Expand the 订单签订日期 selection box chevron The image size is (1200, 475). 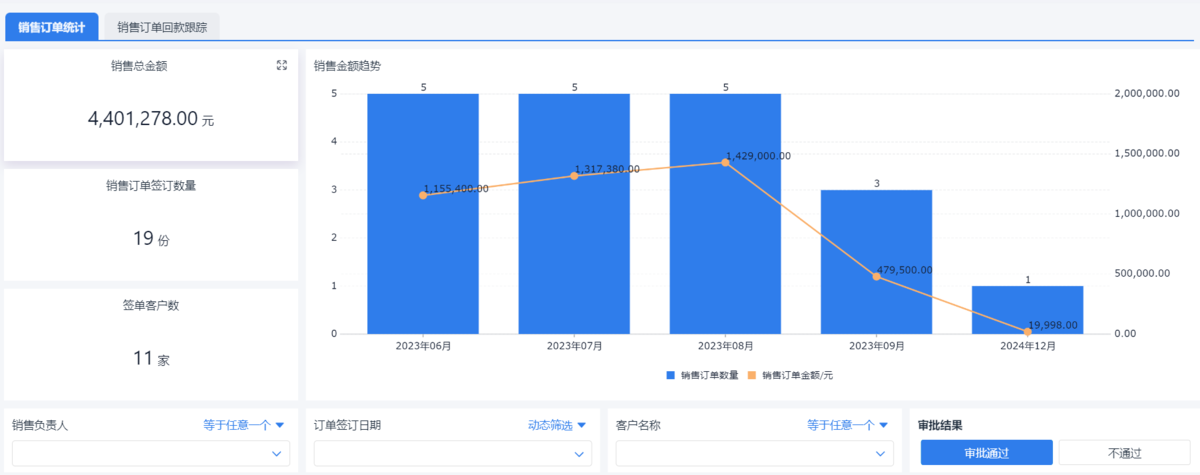pos(579,454)
